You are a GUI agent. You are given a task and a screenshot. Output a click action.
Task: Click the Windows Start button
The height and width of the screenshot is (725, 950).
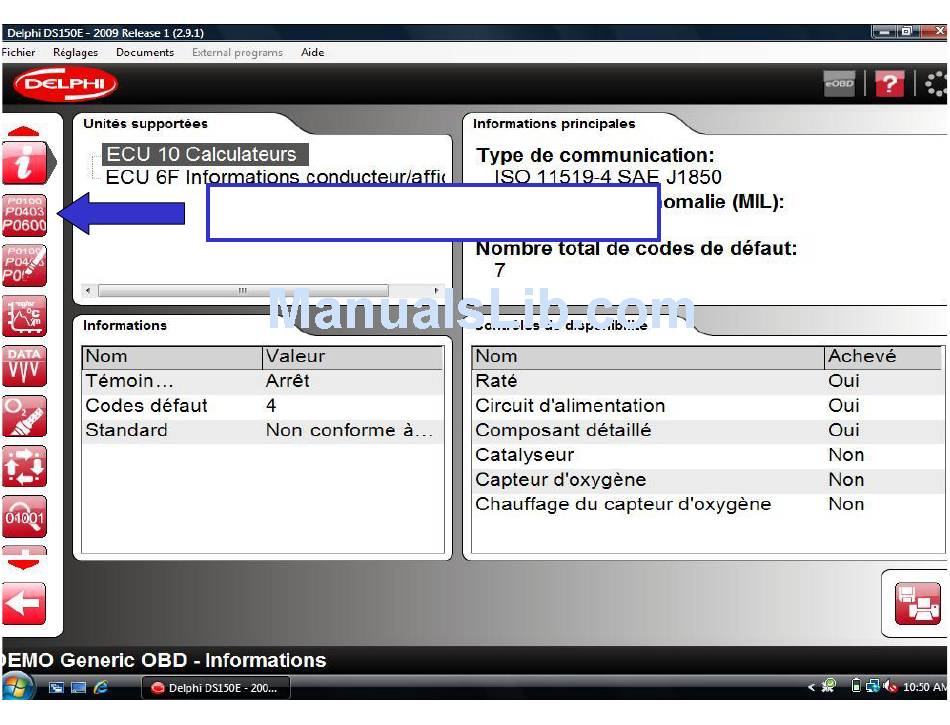tap(16, 687)
